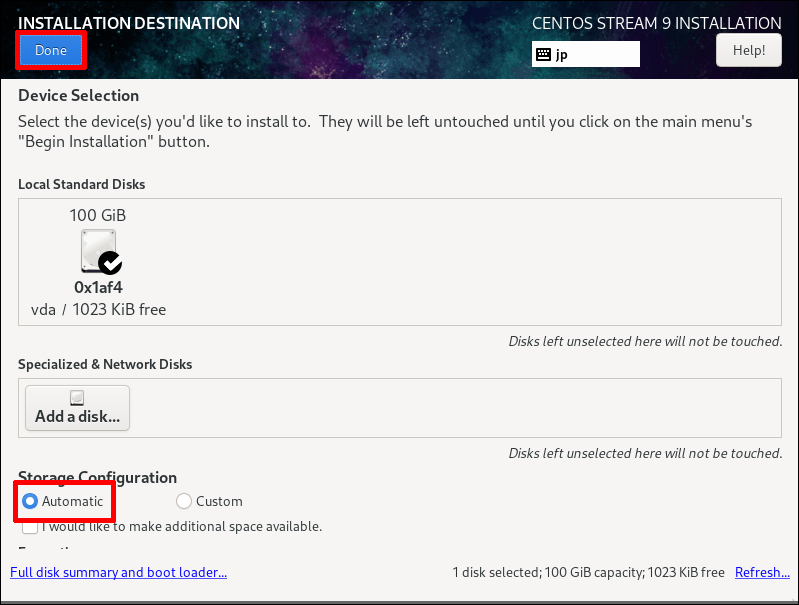Click the 0x1af4 disk name label
Screen dimensions: 799x605
pyautogui.click(x=98, y=287)
